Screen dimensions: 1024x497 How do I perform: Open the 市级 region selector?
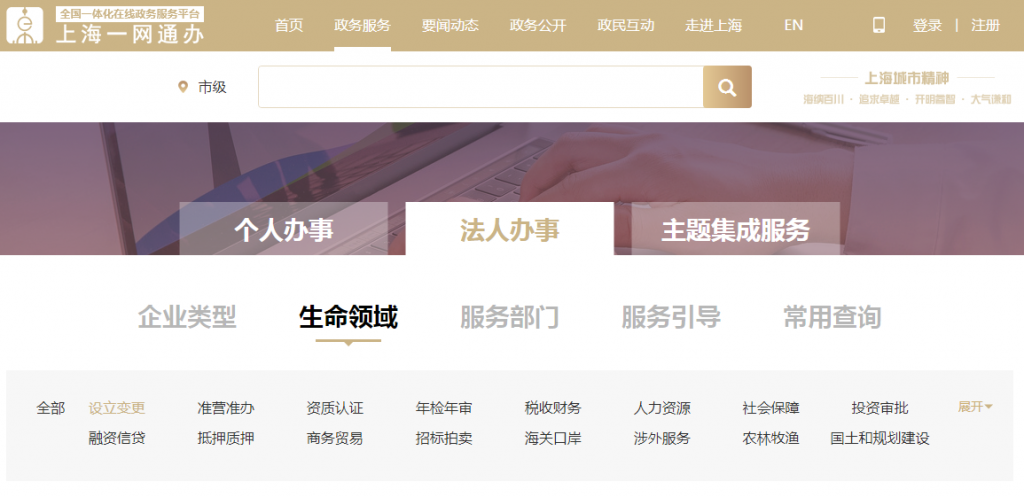(x=212, y=87)
